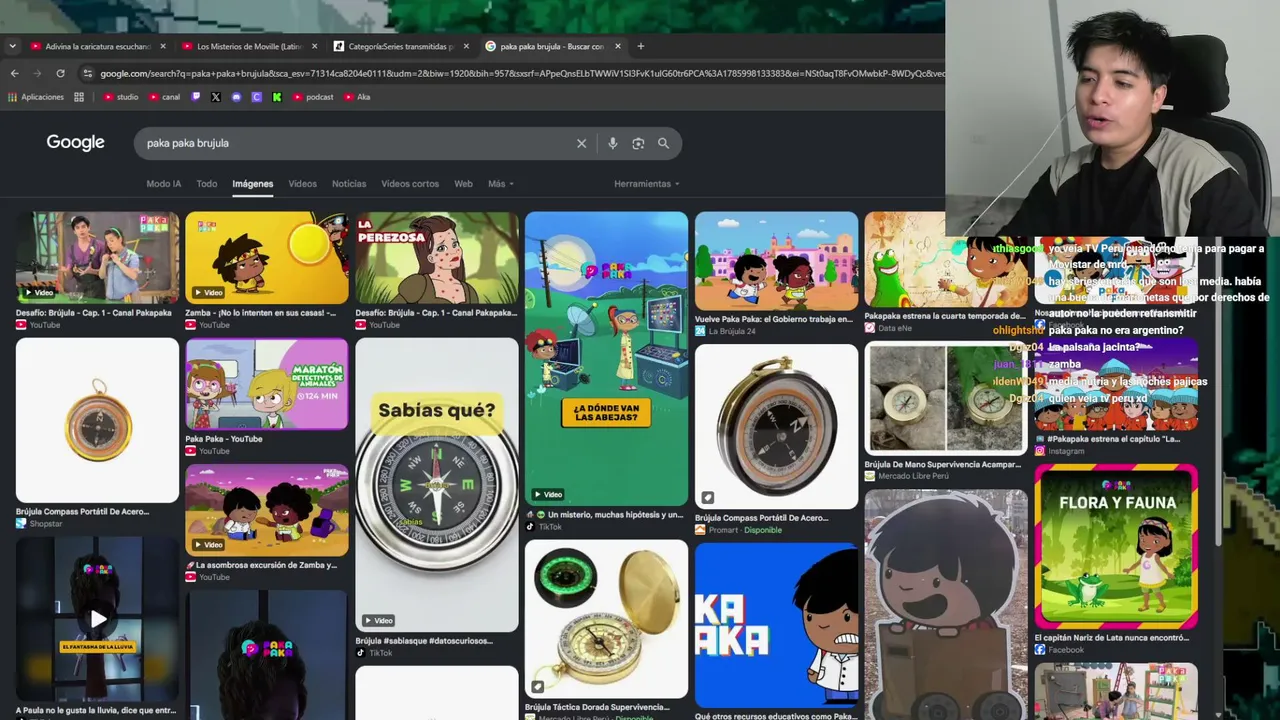
Task: Go forward to the next page
Action: 37,73
